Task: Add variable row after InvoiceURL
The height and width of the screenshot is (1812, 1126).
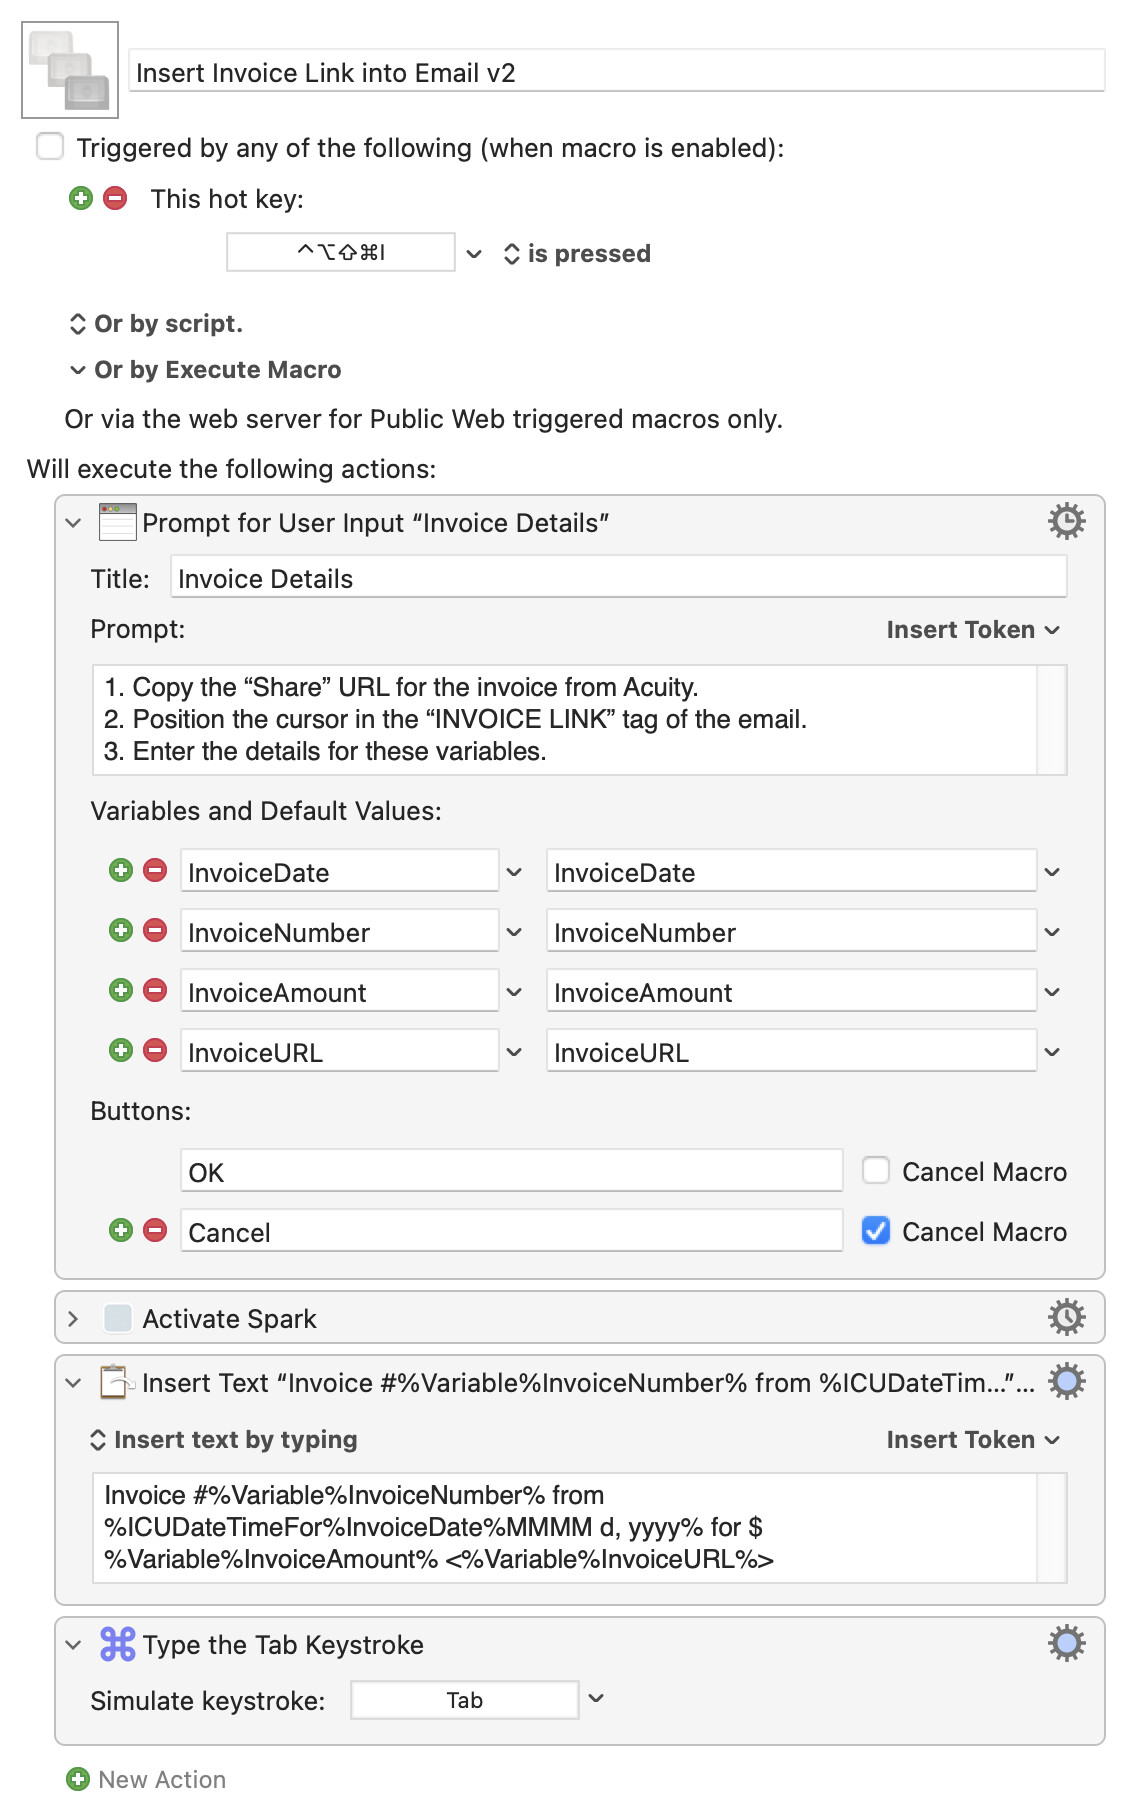Action: (121, 1050)
